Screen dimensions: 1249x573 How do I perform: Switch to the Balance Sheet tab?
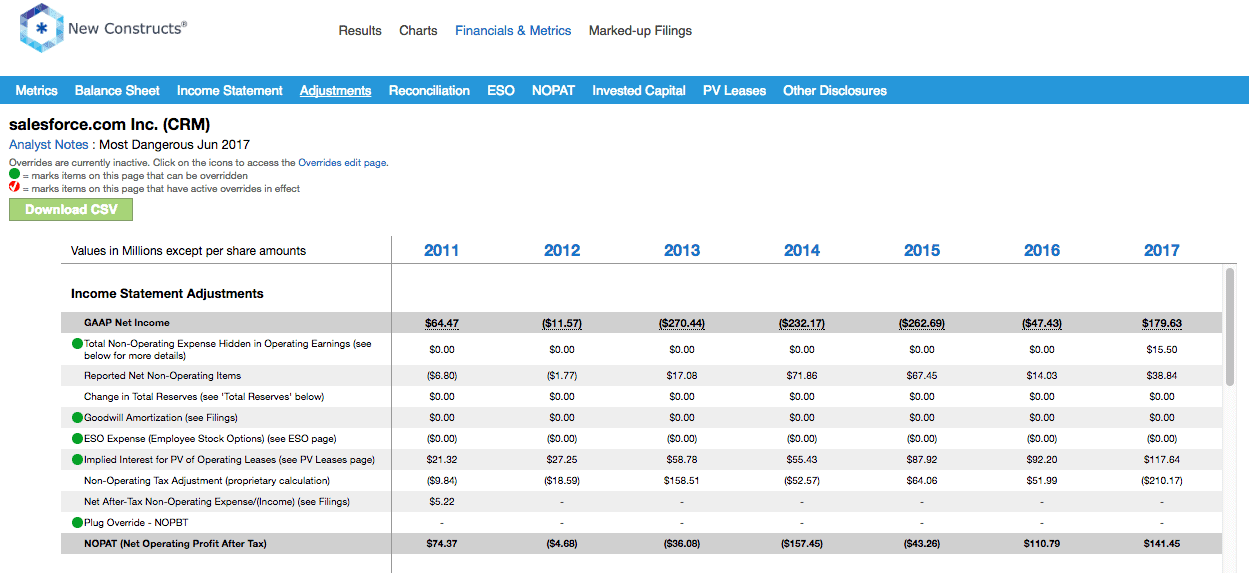(117, 90)
